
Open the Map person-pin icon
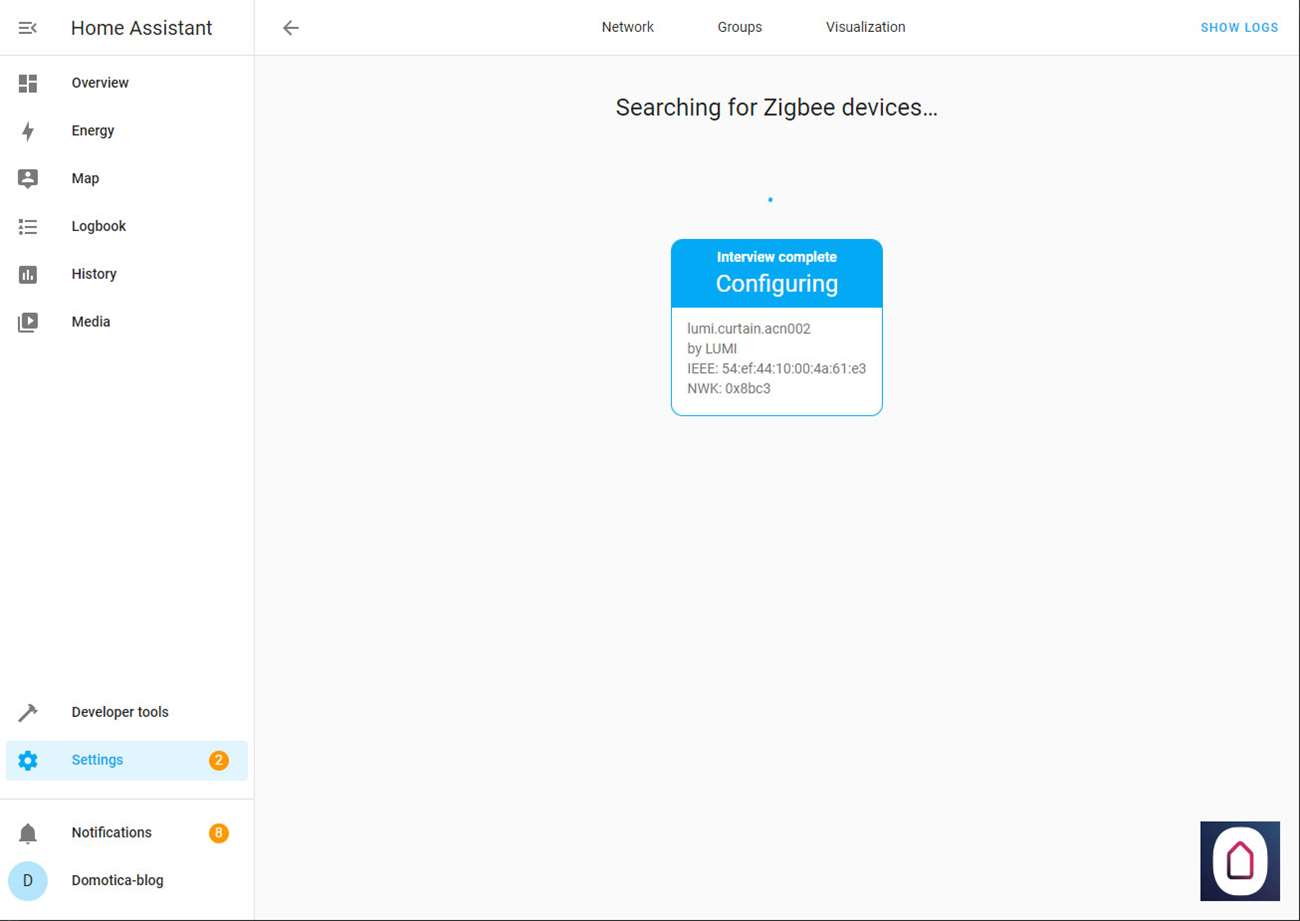tap(28, 179)
